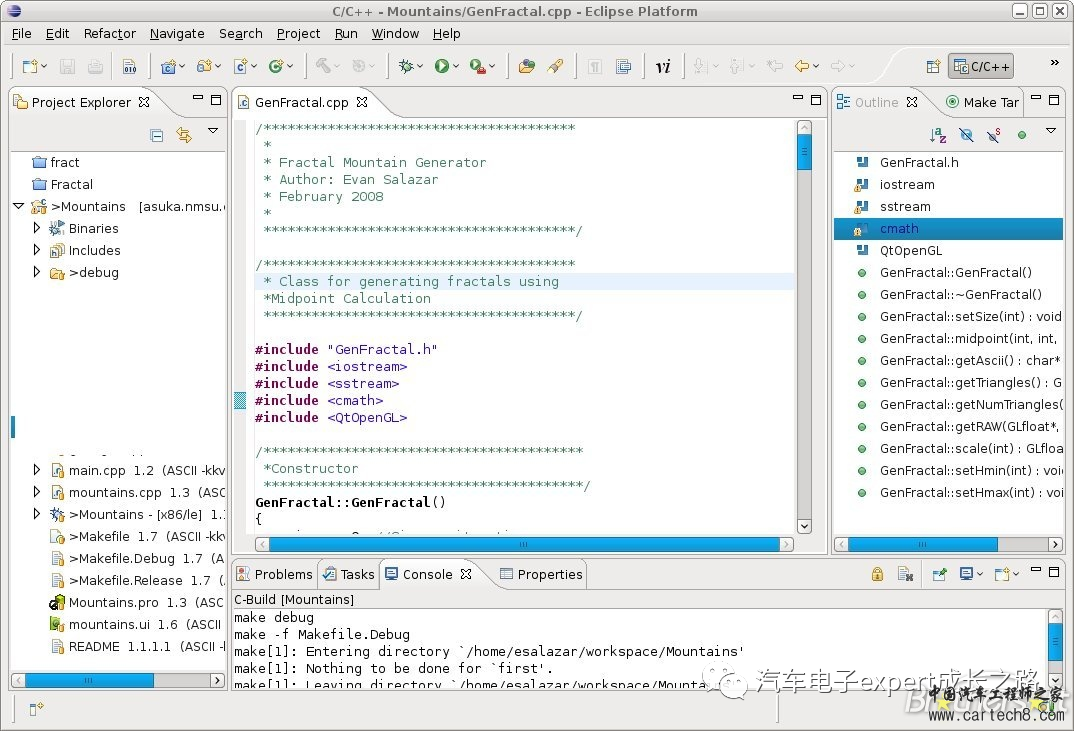
Task: Collapse all in Project Explorer
Action: coord(157,136)
